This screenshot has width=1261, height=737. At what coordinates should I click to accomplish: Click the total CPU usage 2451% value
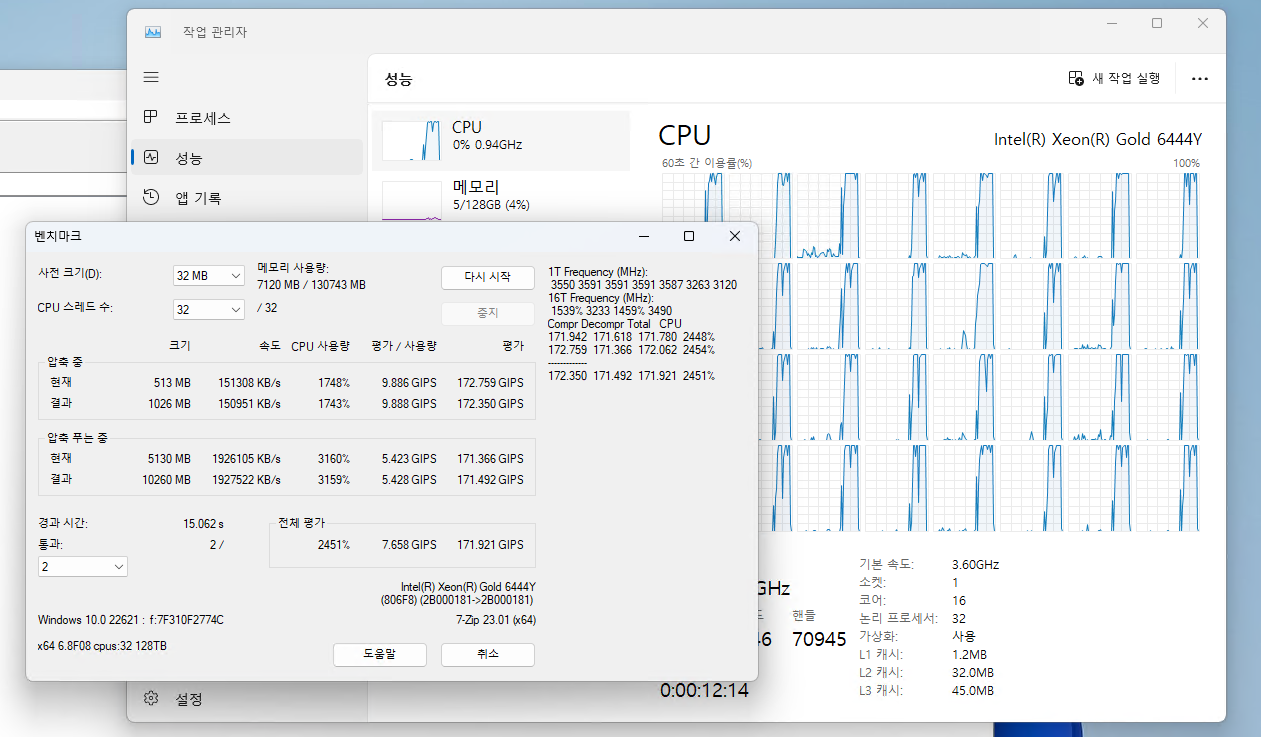tap(334, 545)
